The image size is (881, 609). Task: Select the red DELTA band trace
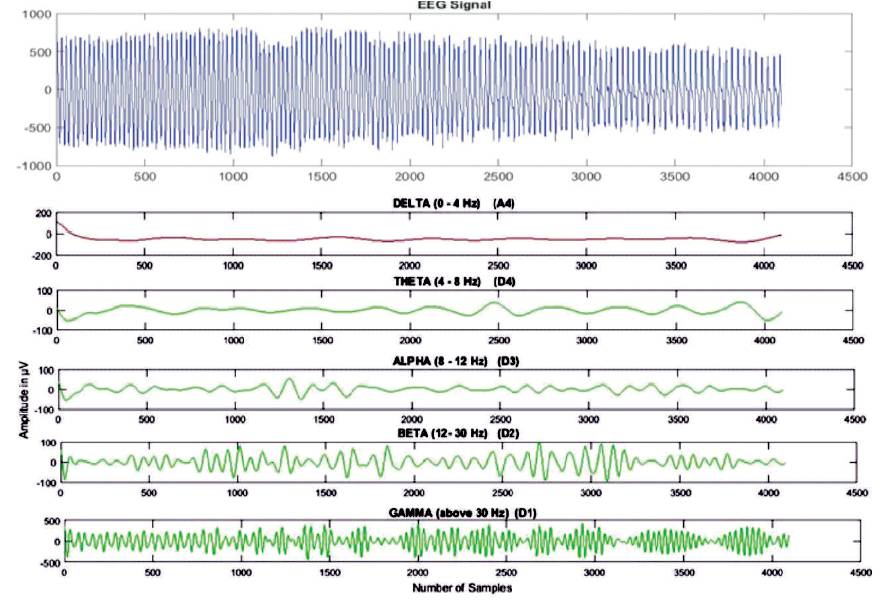point(400,240)
